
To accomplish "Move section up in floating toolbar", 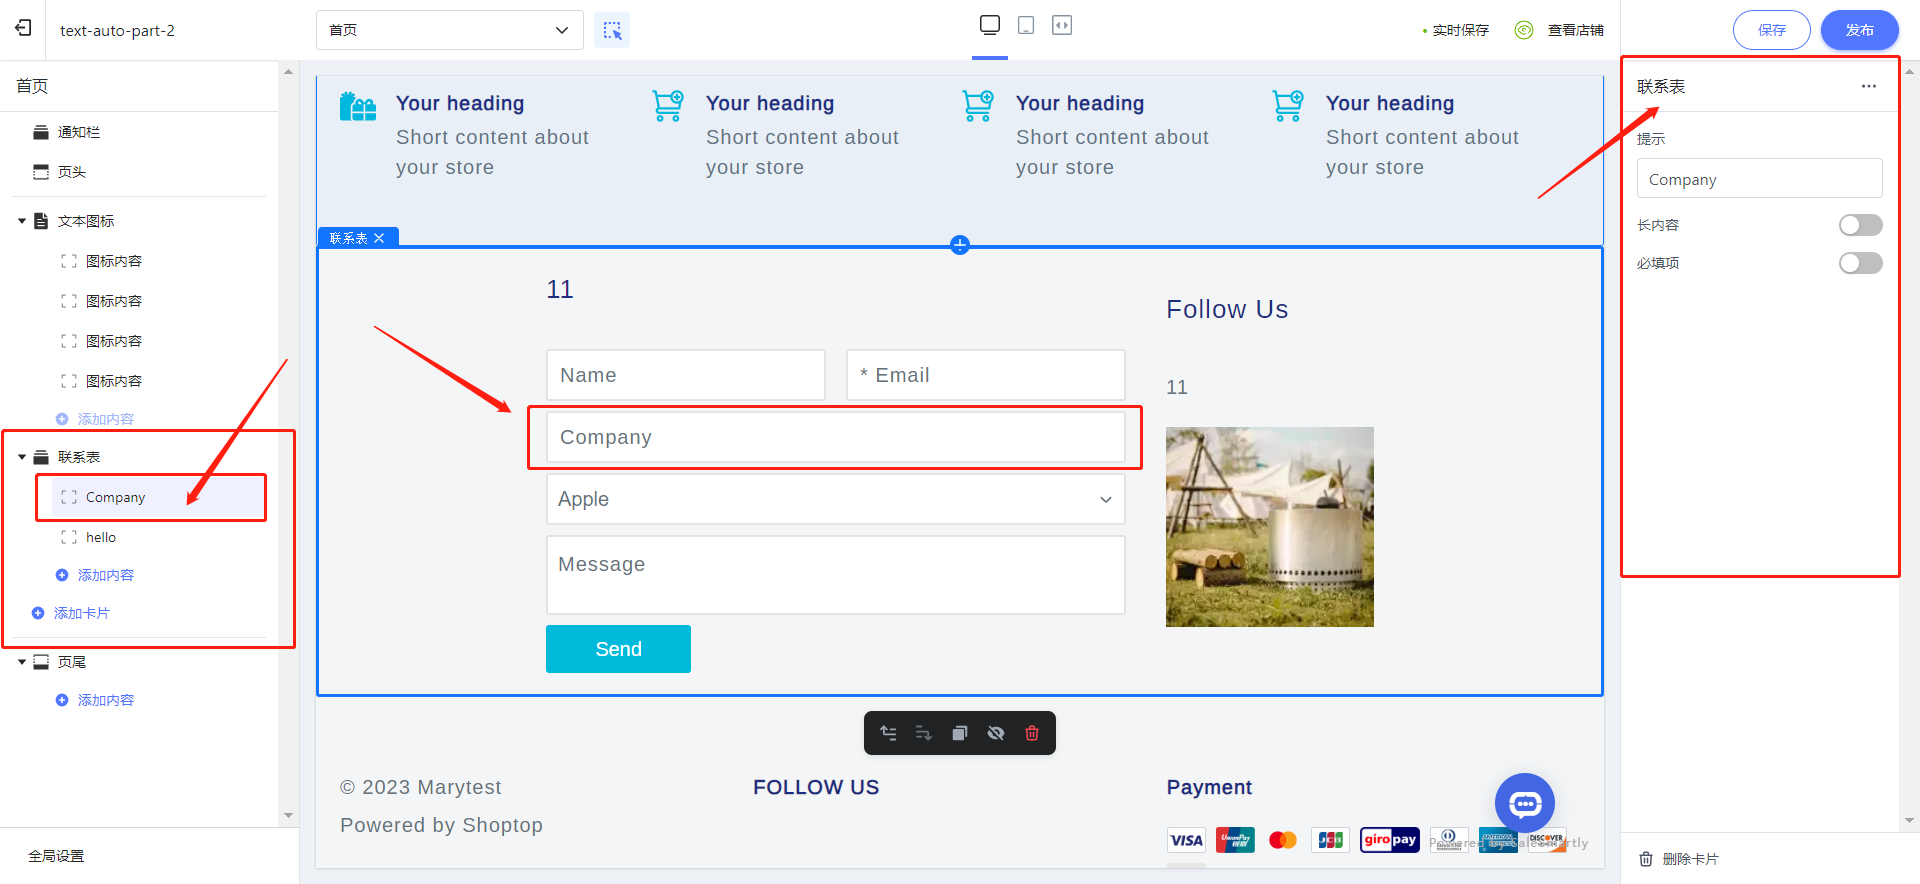I will [888, 733].
